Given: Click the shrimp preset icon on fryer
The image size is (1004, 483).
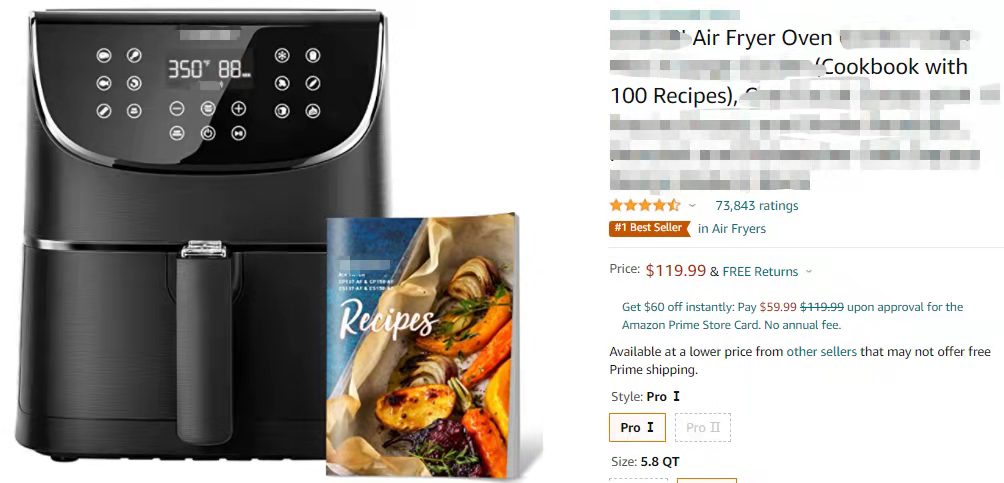Looking at the screenshot, I should 134,83.
